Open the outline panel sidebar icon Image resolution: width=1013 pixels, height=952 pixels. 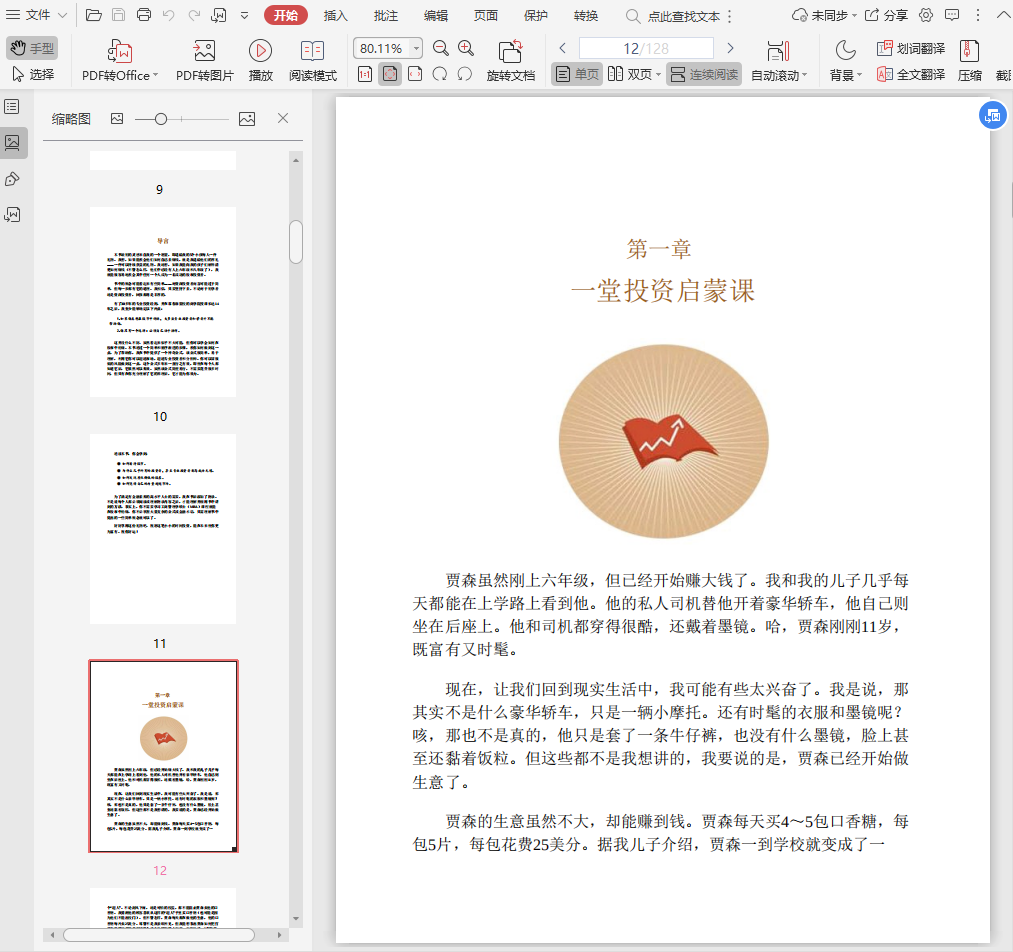12,107
